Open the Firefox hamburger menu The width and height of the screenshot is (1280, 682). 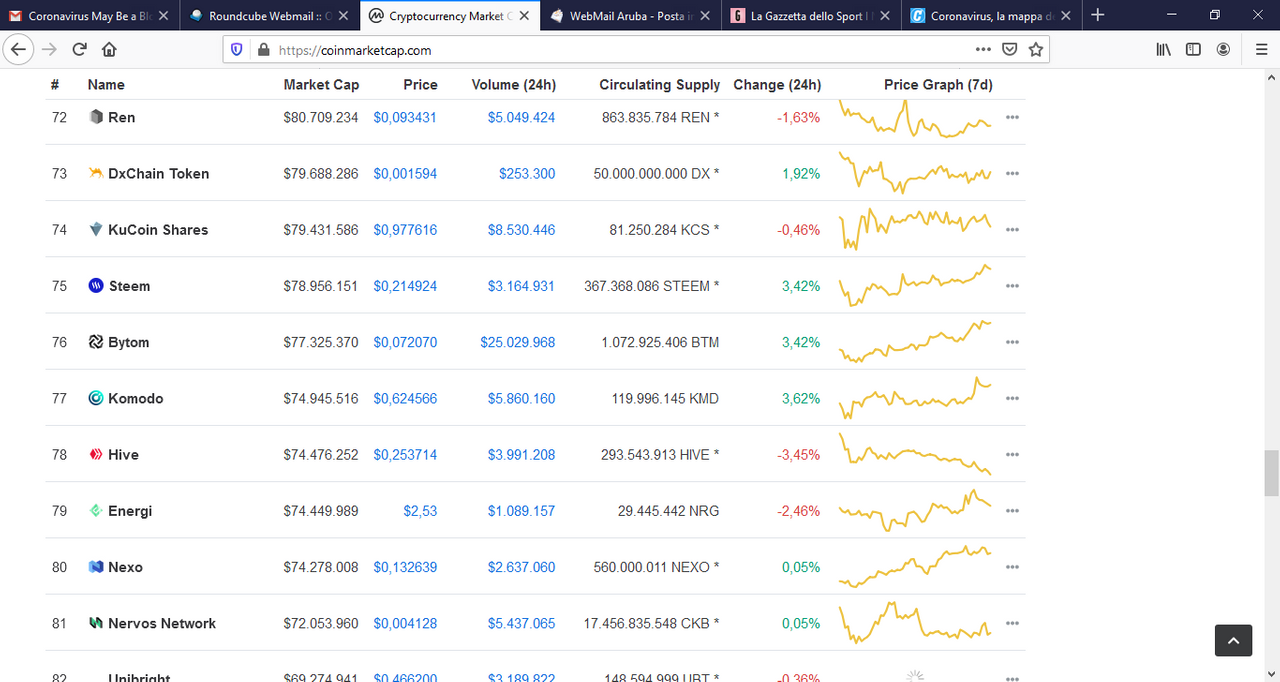click(x=1261, y=49)
